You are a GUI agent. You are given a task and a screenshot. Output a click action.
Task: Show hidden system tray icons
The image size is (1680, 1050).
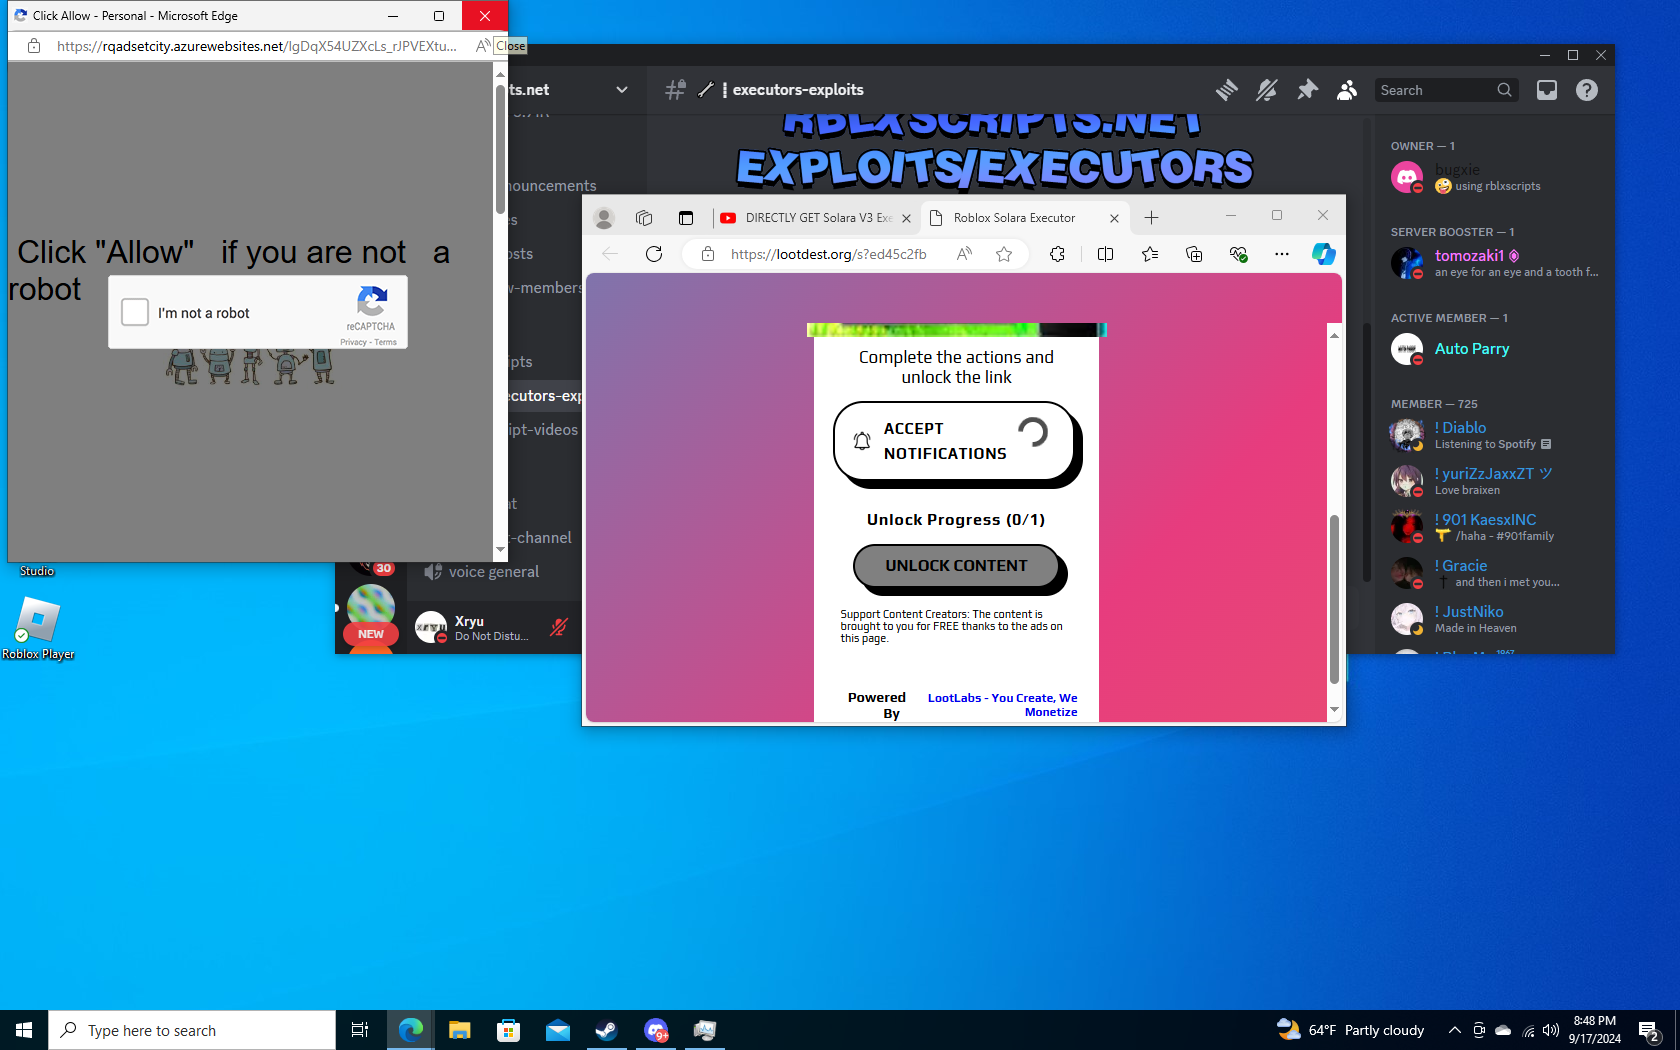point(1455,1030)
